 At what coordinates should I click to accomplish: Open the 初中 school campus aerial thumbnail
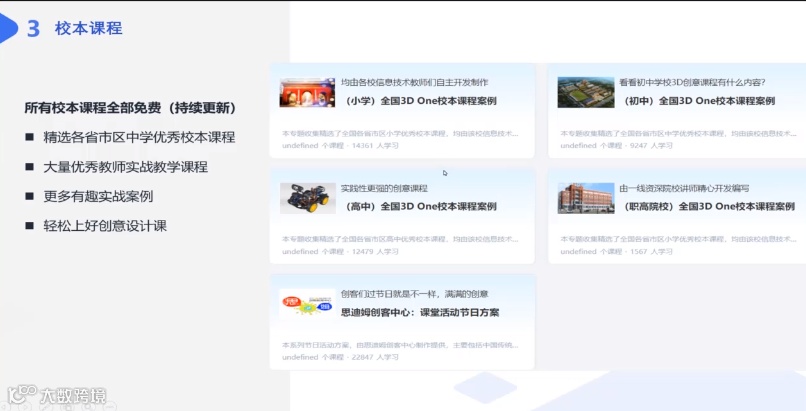click(585, 92)
